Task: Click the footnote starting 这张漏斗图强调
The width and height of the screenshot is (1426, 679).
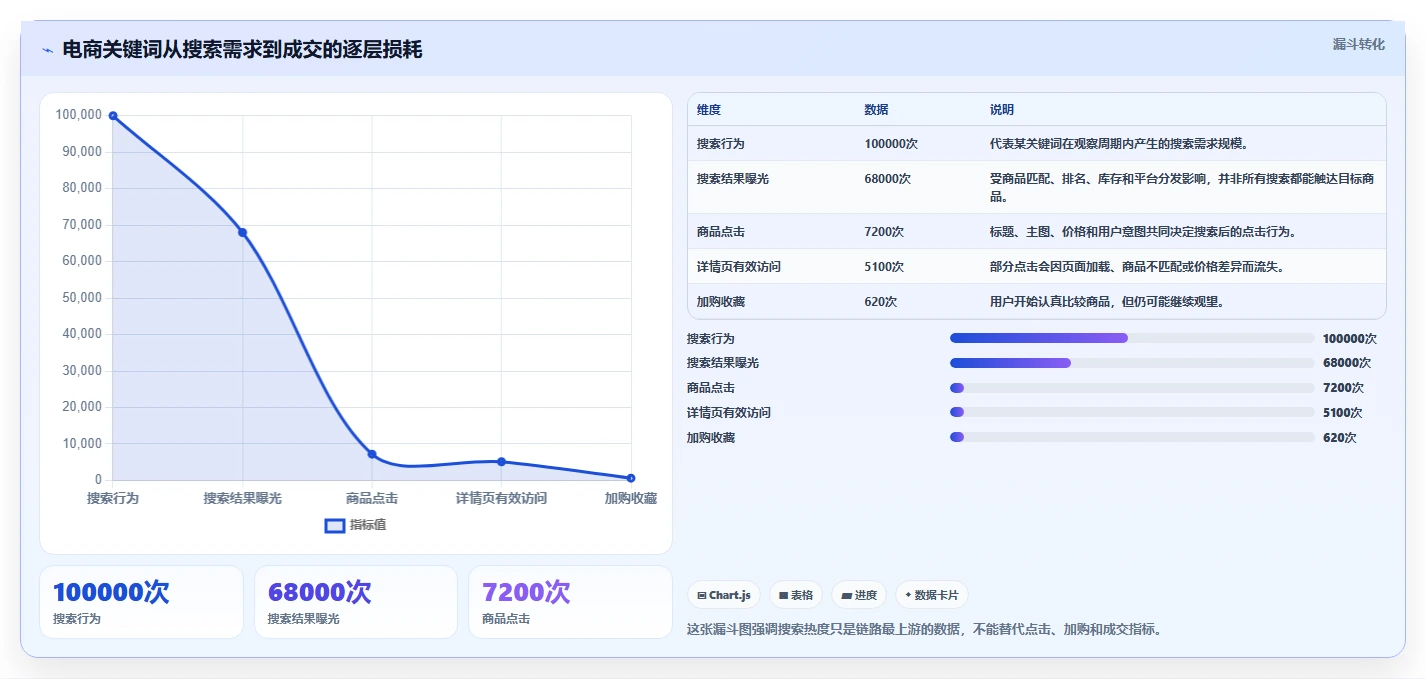Action: pos(924,630)
